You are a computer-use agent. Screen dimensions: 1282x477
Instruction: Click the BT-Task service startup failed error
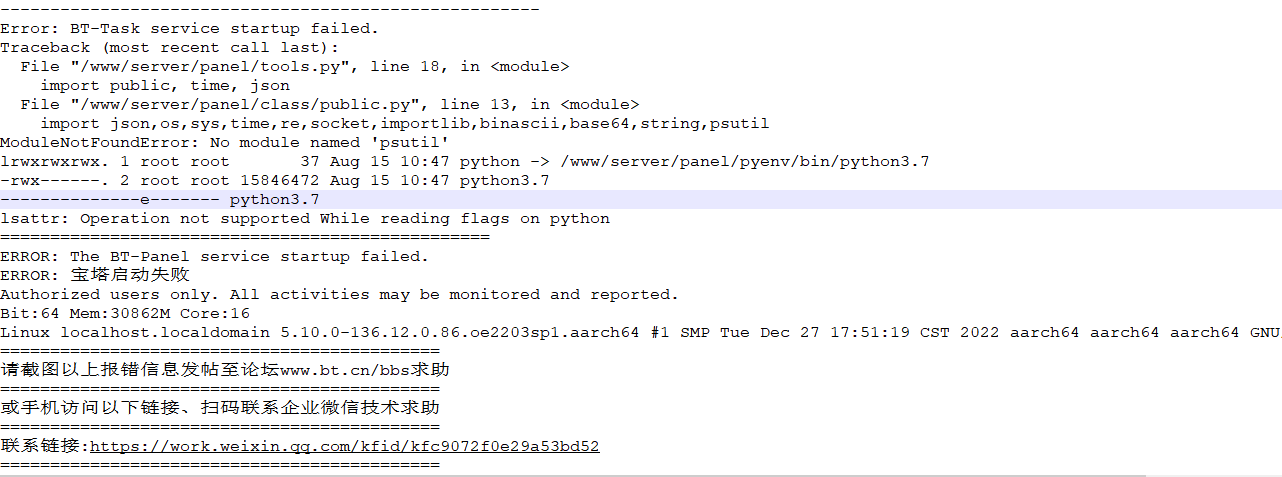(190, 28)
